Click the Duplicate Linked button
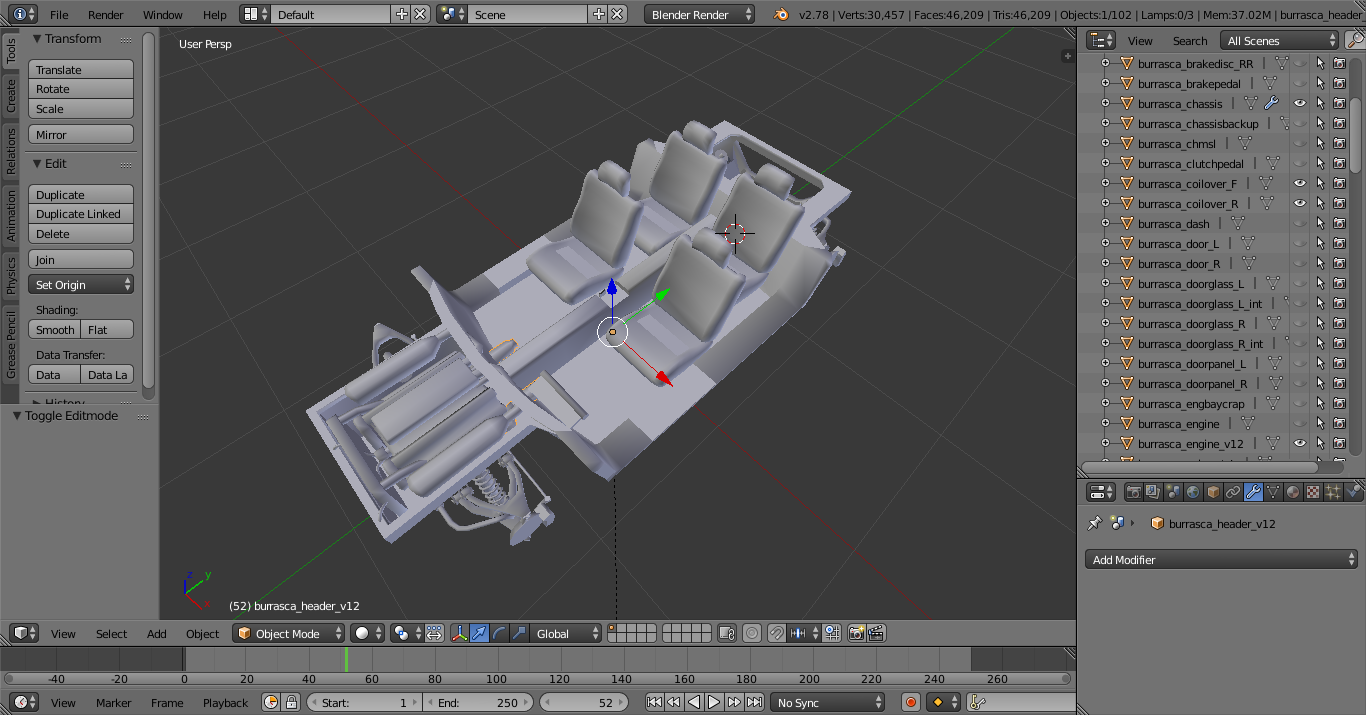Image resolution: width=1366 pixels, height=715 pixels. (80, 214)
